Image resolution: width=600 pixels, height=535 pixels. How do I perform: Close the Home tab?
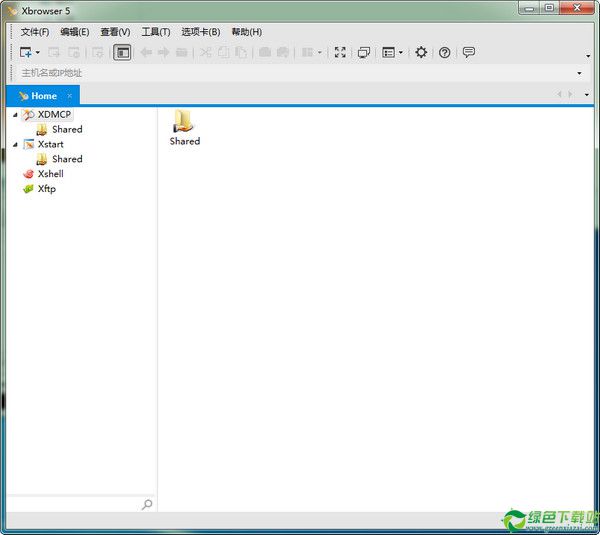tap(70, 96)
